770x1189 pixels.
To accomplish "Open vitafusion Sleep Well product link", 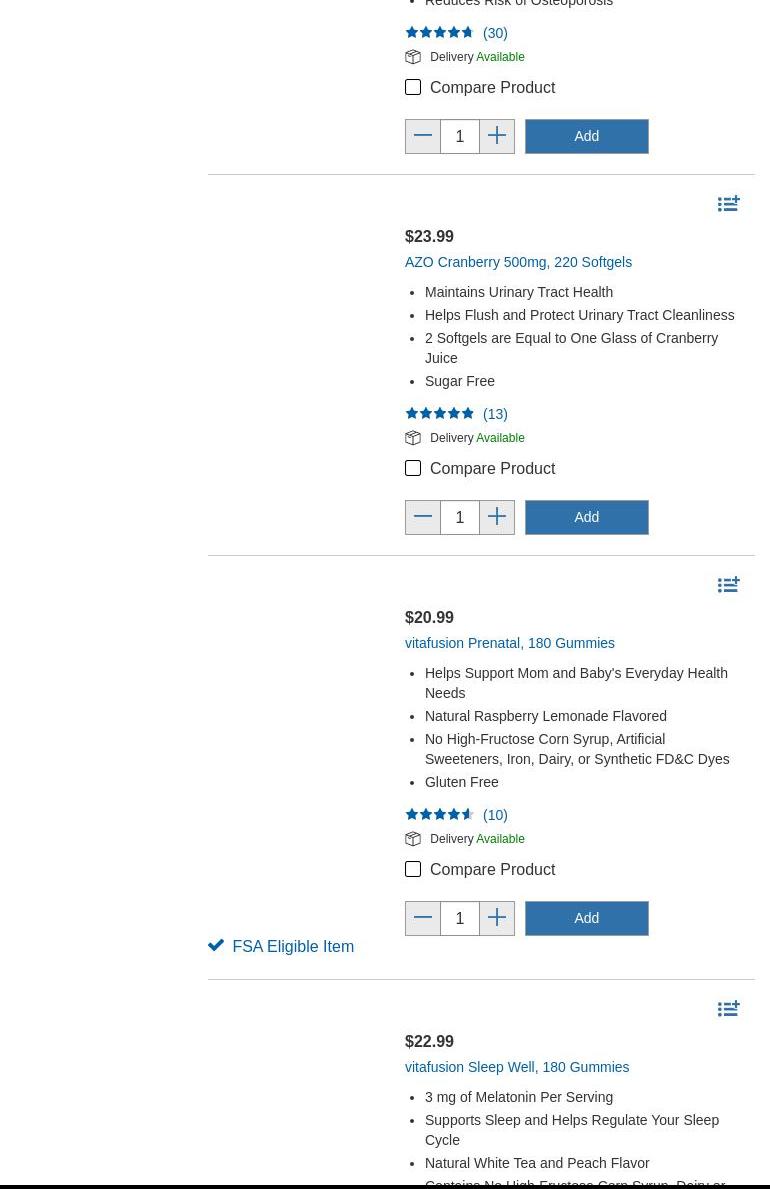I will coord(516,1067).
